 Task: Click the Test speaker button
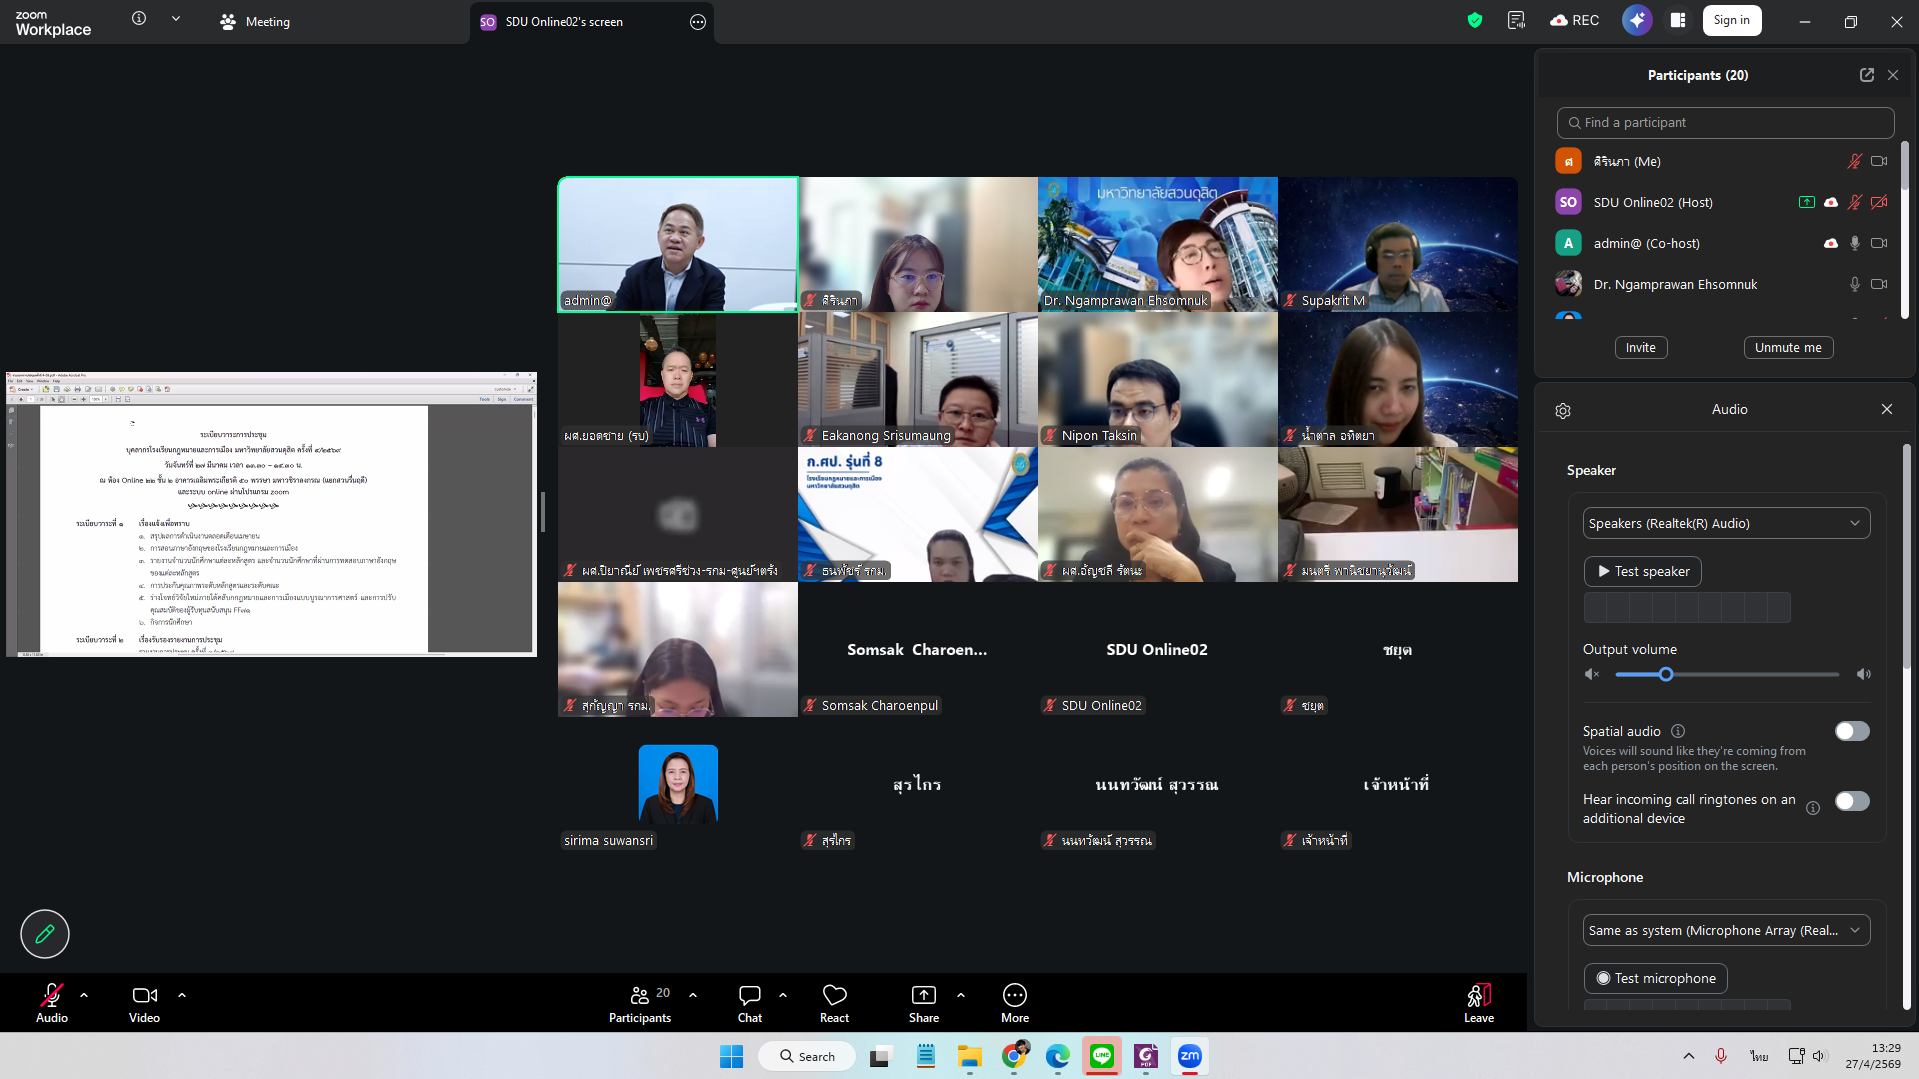point(1642,571)
